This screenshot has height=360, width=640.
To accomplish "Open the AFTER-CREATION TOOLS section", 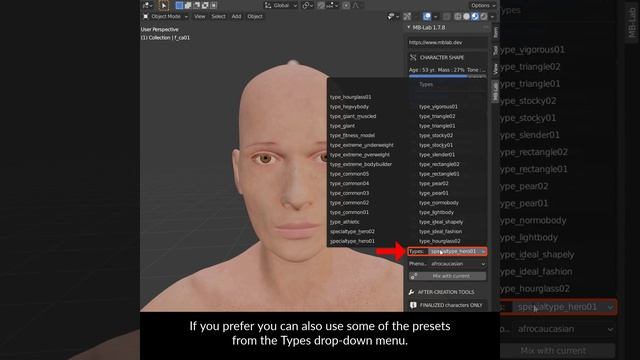I will click(x=447, y=292).
